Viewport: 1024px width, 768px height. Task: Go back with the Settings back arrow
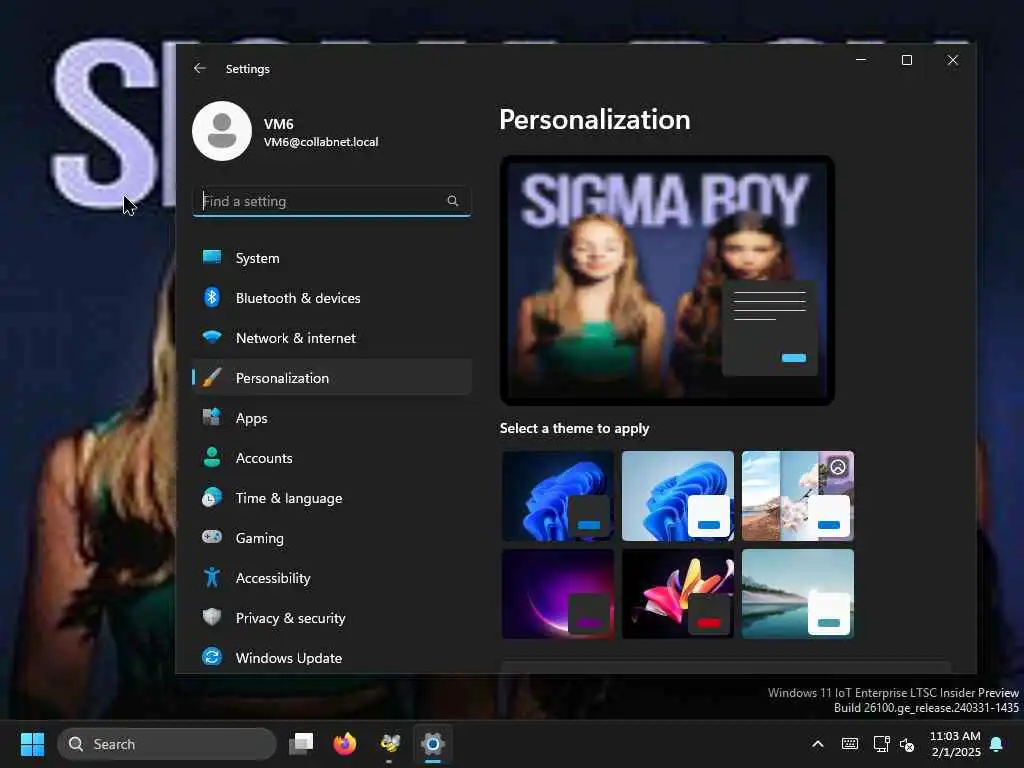(x=200, y=68)
